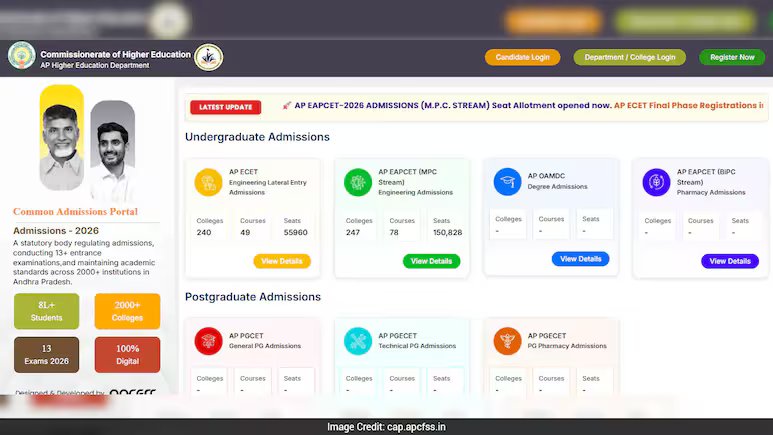Click the rocket icon in the update ticker
The image size is (773, 435).
click(286, 106)
